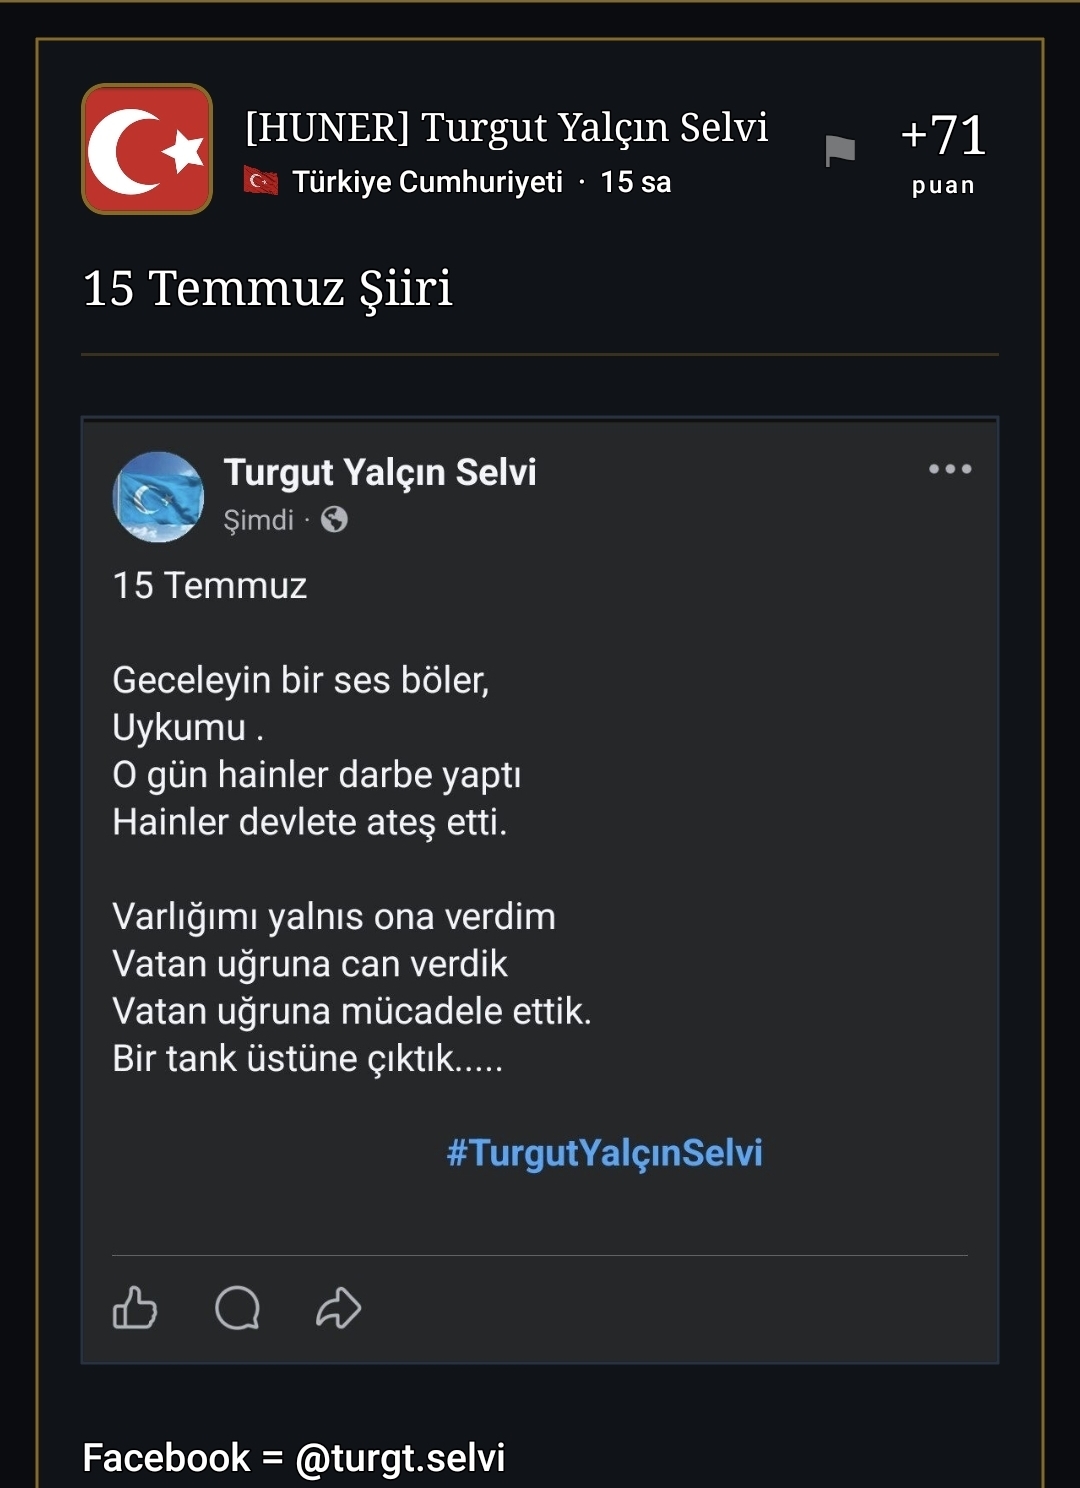The image size is (1080, 1488).
Task: Open the three-dot post options menu
Action: pyautogui.click(x=950, y=469)
